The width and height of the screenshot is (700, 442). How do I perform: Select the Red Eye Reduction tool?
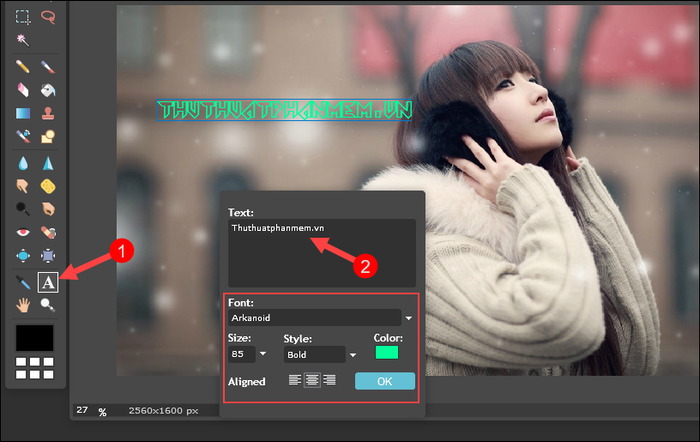pyautogui.click(x=23, y=232)
